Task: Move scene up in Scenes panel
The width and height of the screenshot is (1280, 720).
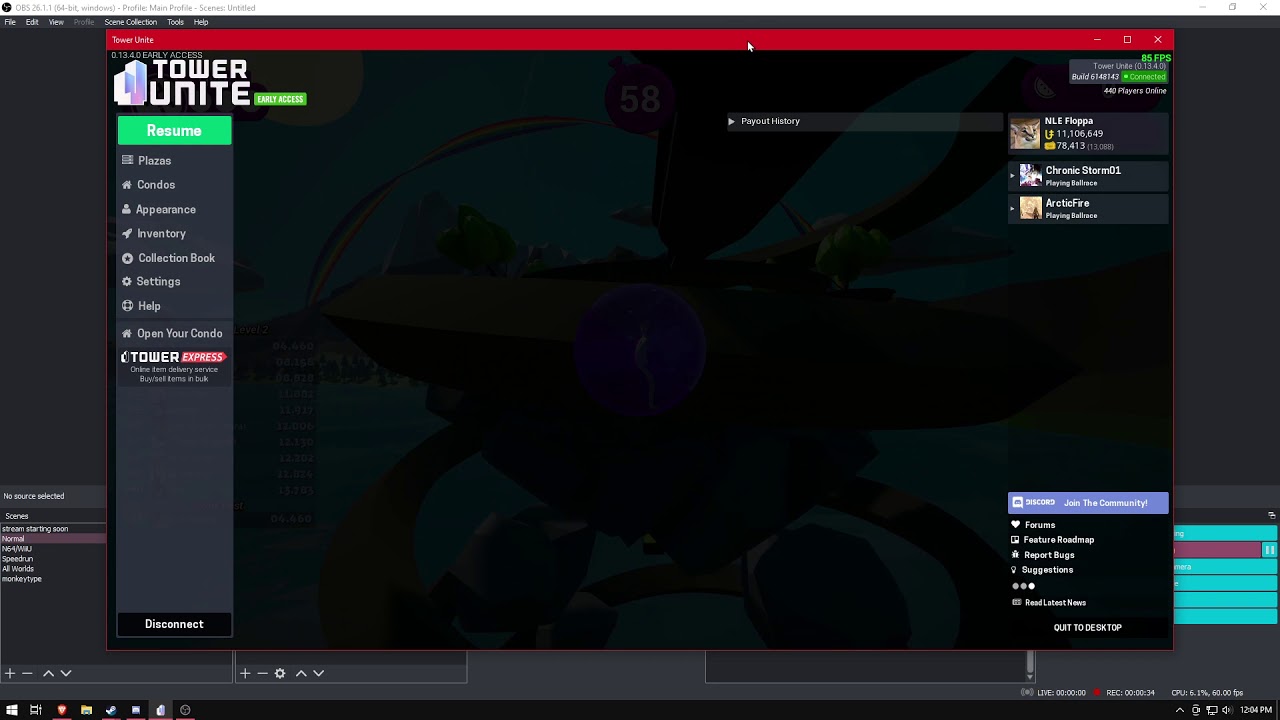Action: coord(47,674)
